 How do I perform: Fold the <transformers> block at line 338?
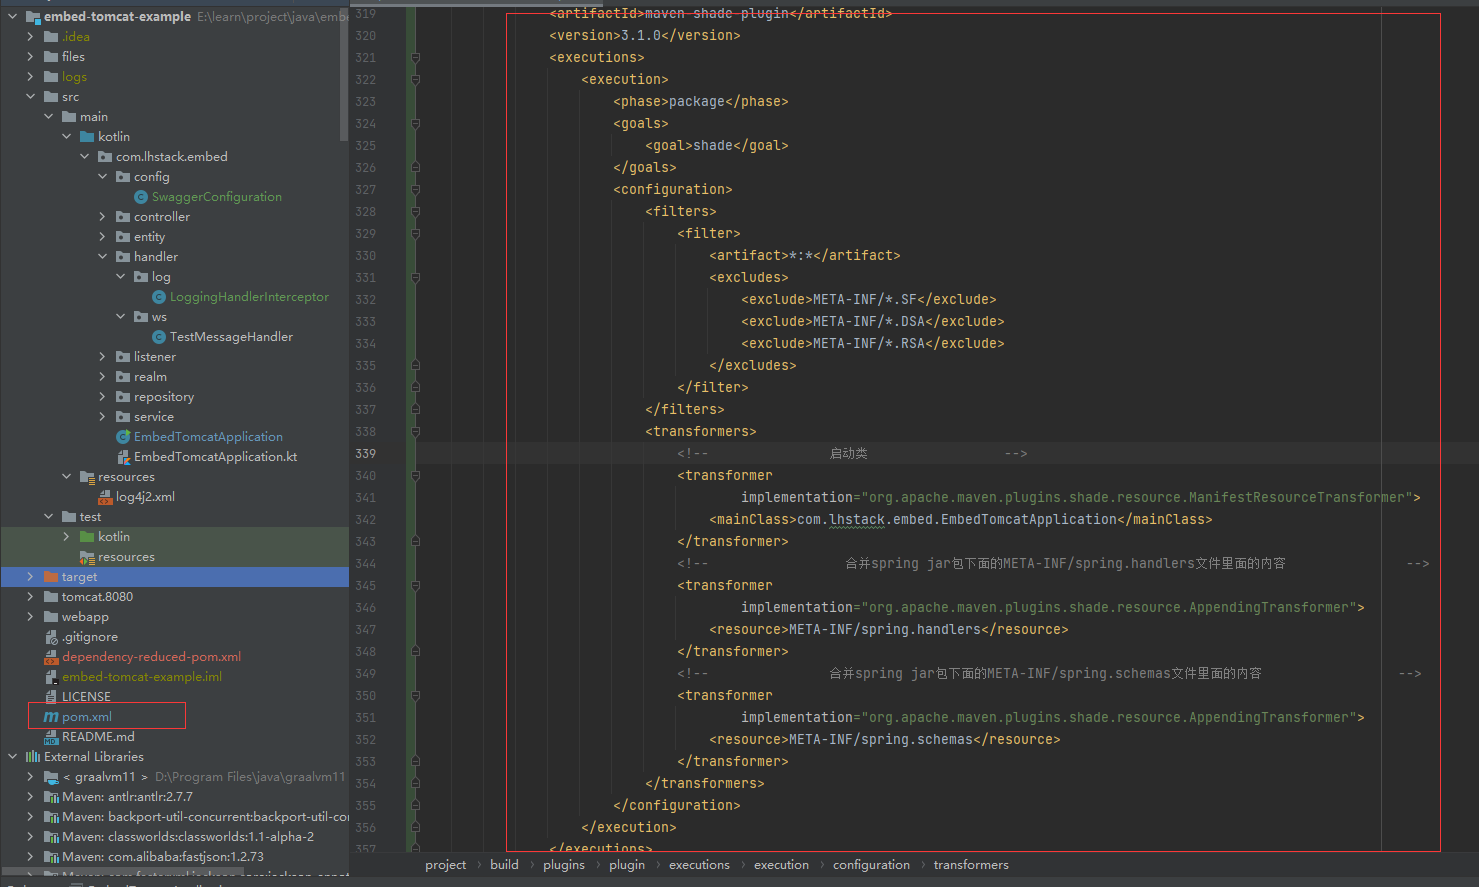(415, 432)
